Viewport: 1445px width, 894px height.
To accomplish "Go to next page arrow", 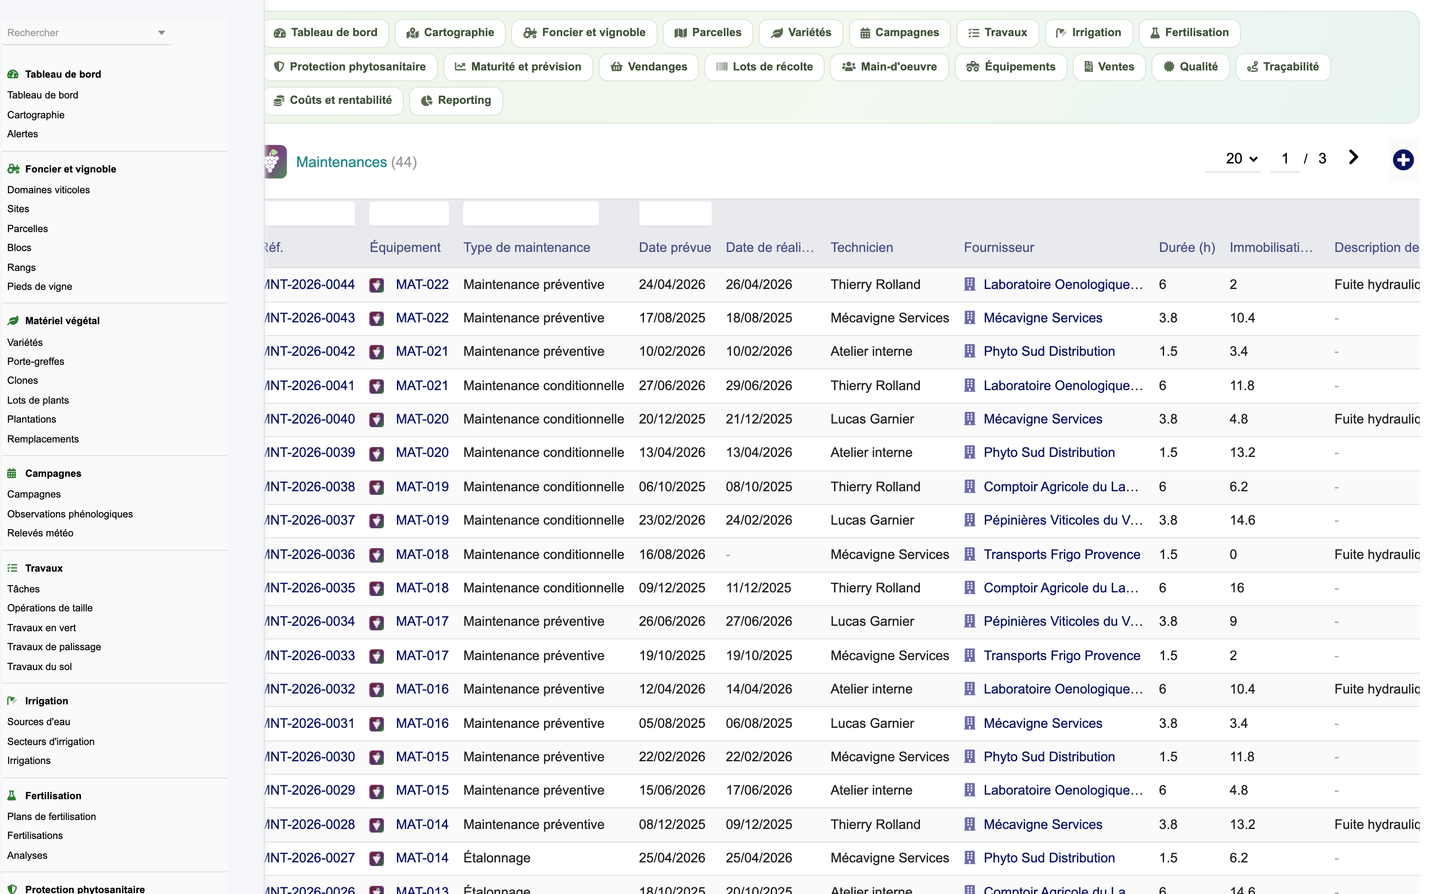I will (x=1353, y=158).
